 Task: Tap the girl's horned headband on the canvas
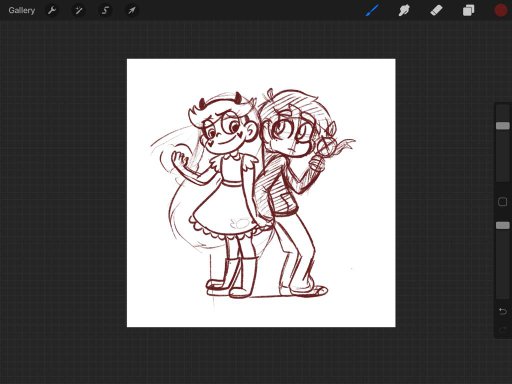point(220,99)
